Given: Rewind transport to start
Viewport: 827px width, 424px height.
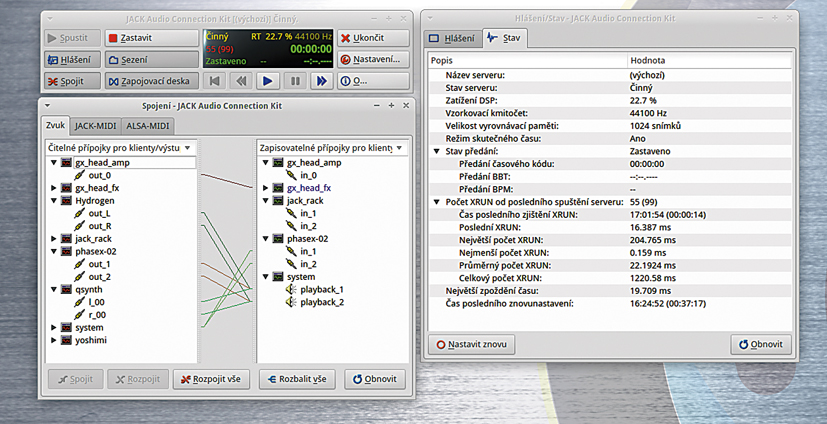Looking at the screenshot, I should (x=215, y=81).
